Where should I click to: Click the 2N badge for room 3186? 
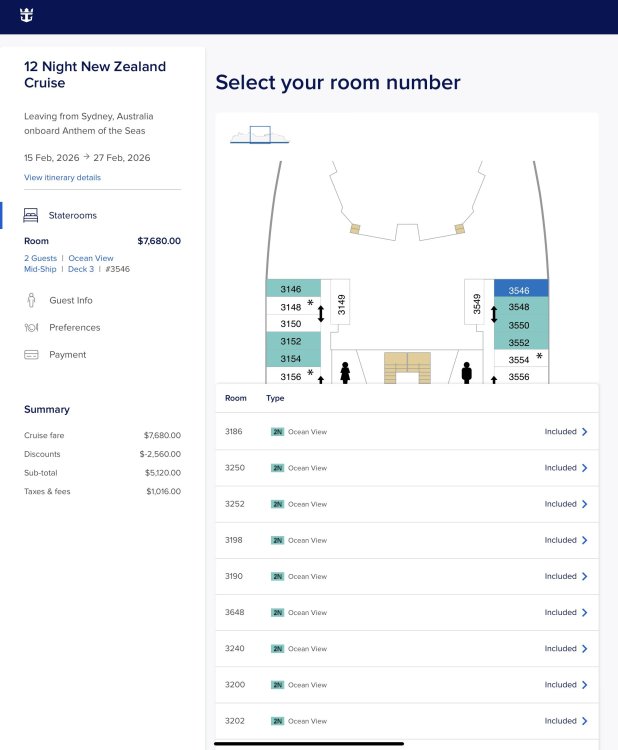(277, 432)
